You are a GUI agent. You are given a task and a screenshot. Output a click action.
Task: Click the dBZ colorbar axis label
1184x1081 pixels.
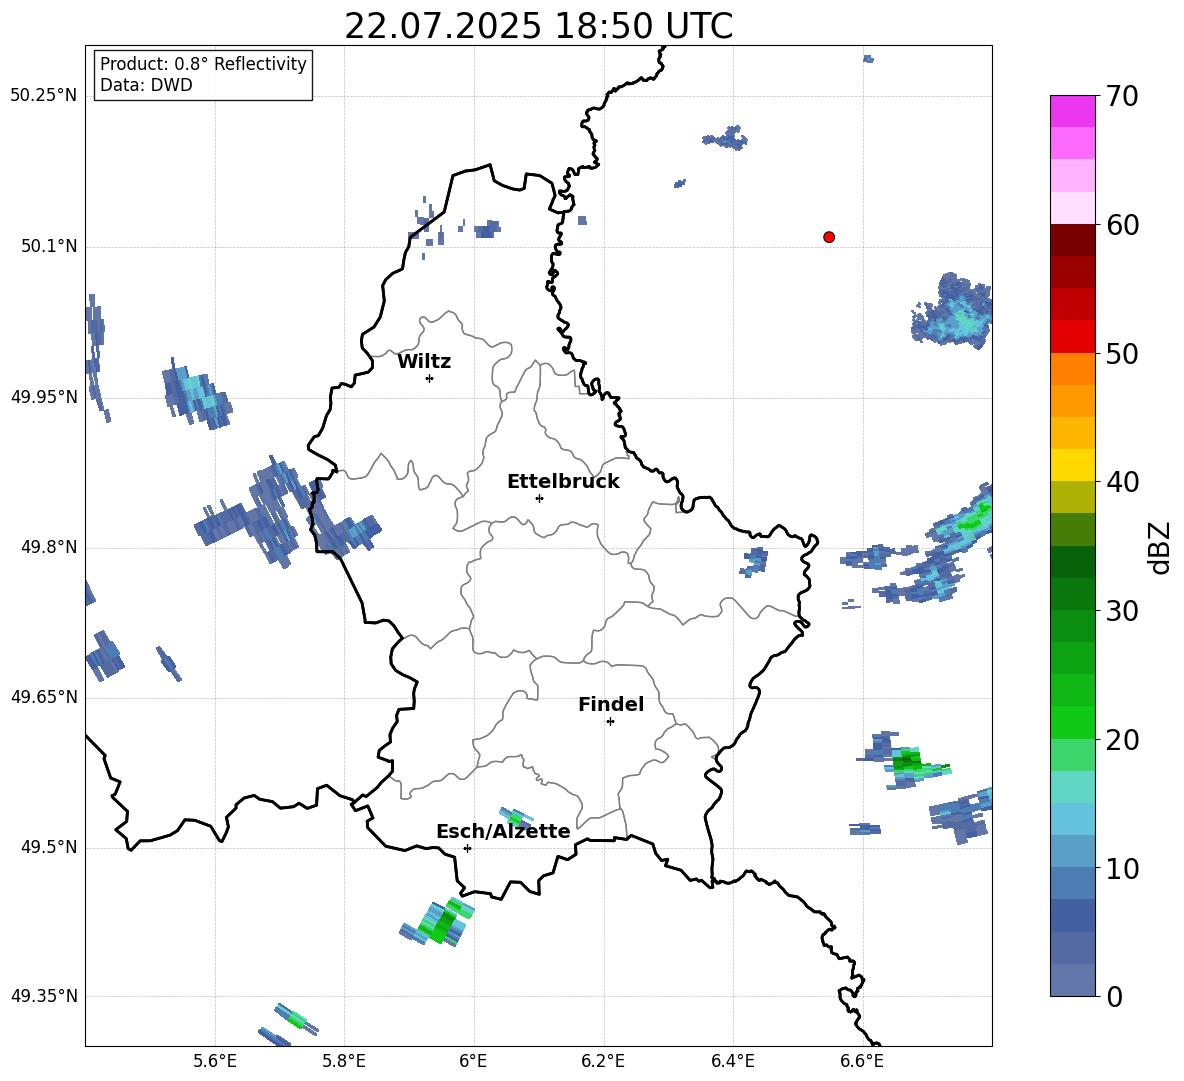(1159, 547)
